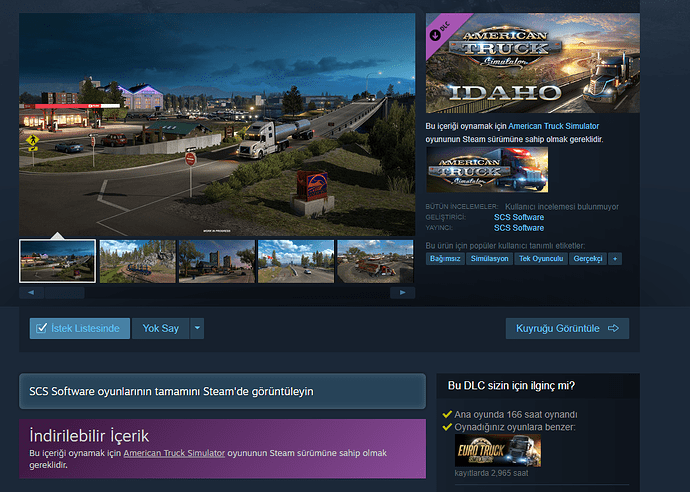Select the forest log truck thumbnail
The width and height of the screenshot is (690, 492).
(137, 261)
